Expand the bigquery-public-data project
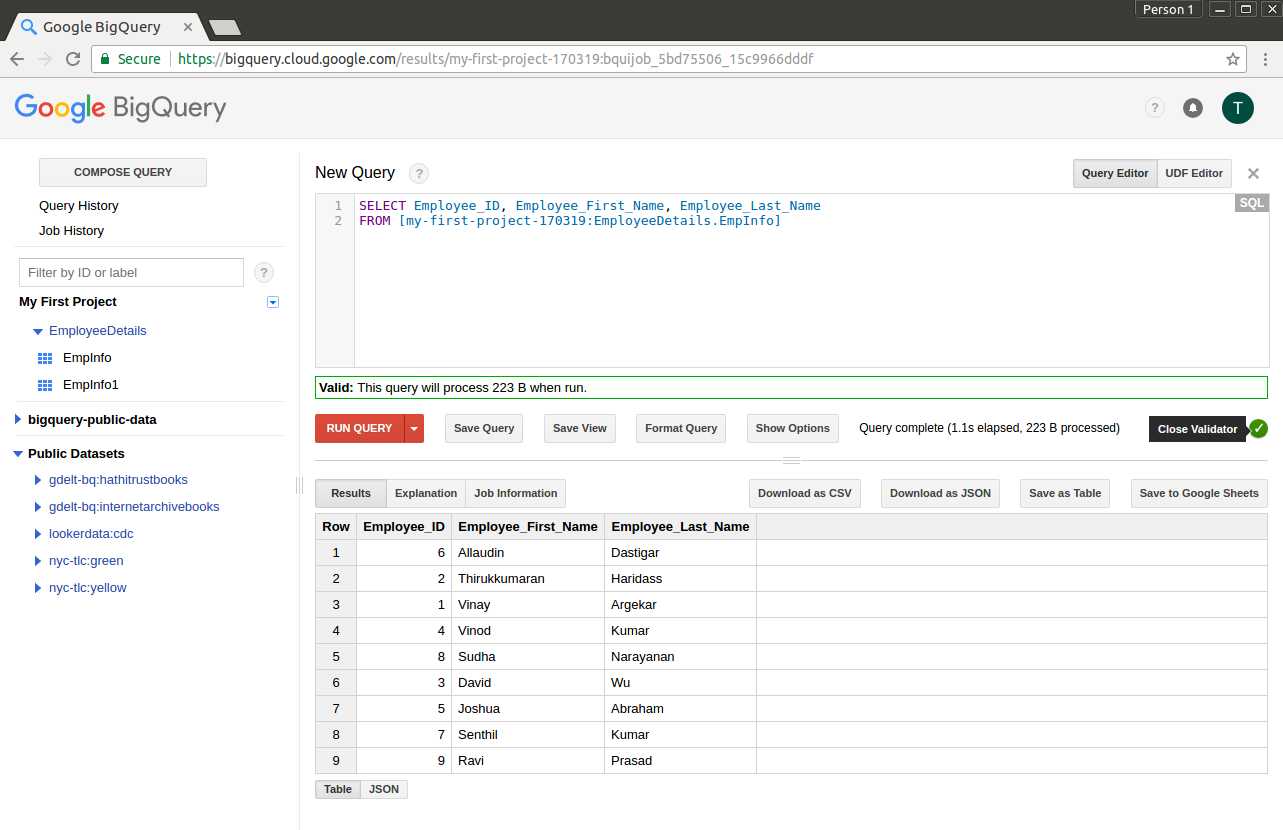The width and height of the screenshot is (1283, 830). coord(18,420)
